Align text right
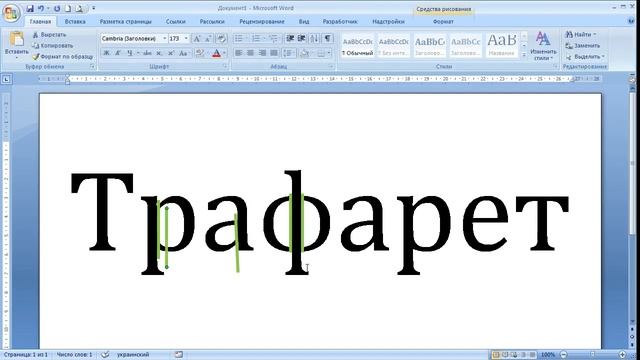Image resolution: width=640 pixels, height=360 pixels. [262, 53]
